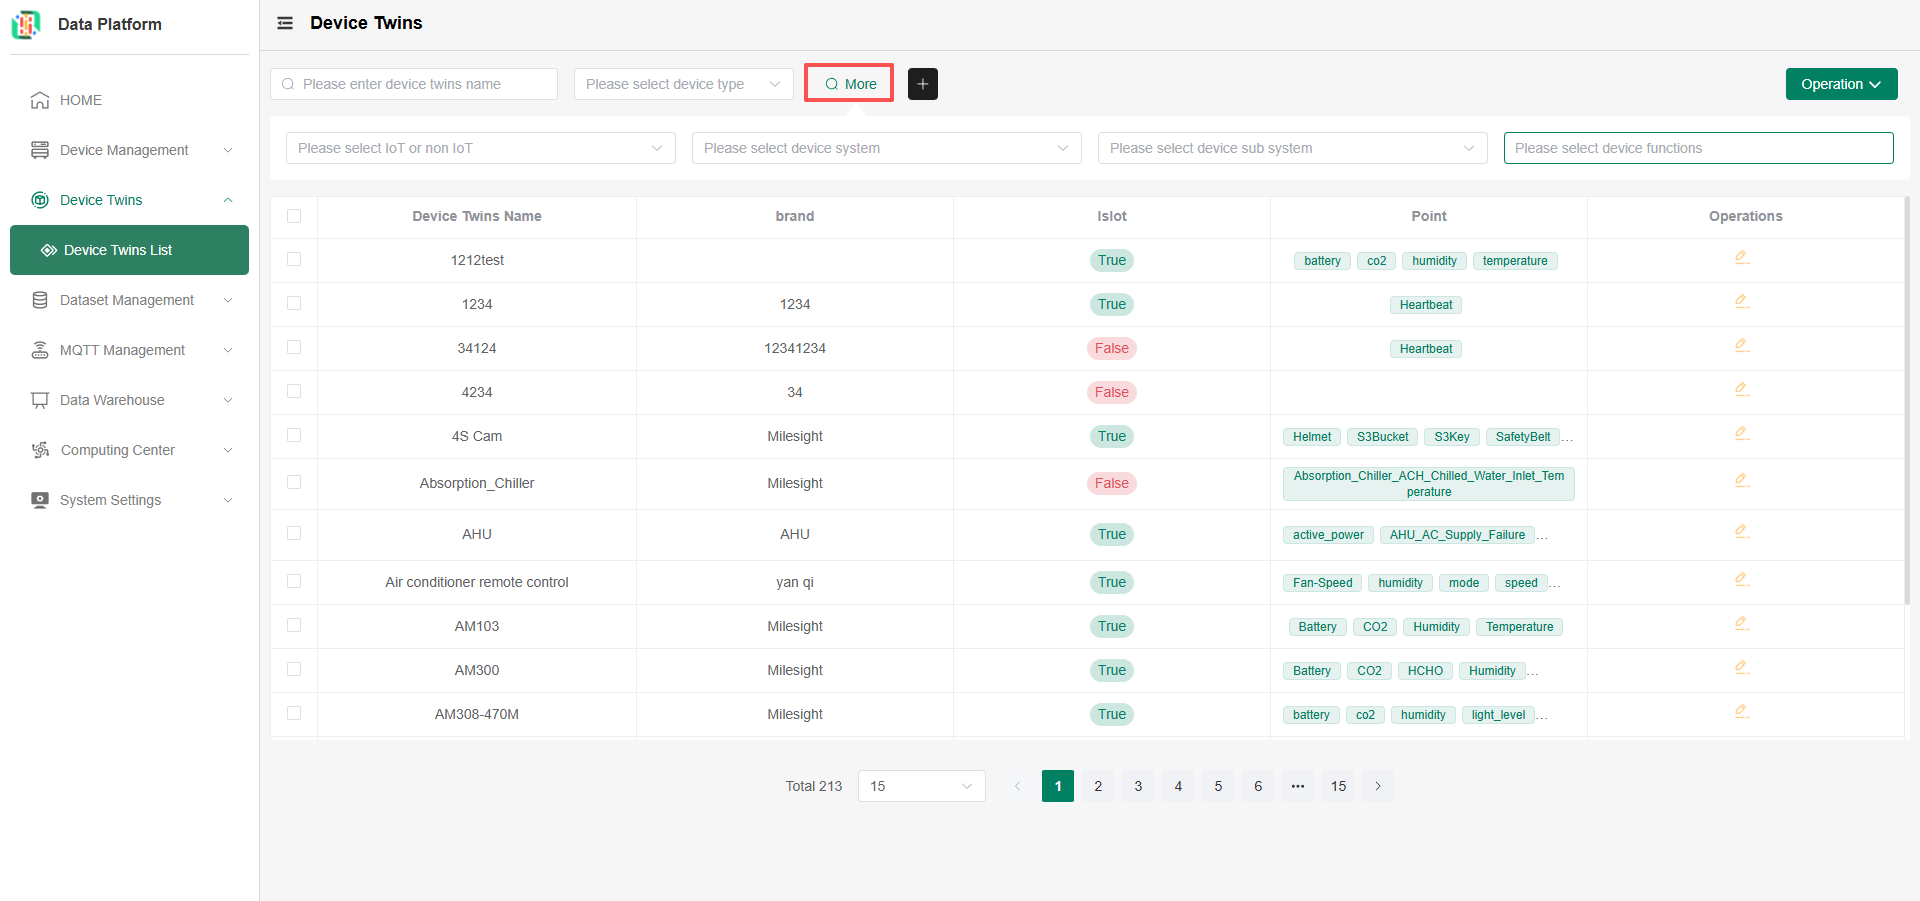Open the page size dropdown showing 15
Viewport: 1920px width, 901px height.
coord(921,786)
